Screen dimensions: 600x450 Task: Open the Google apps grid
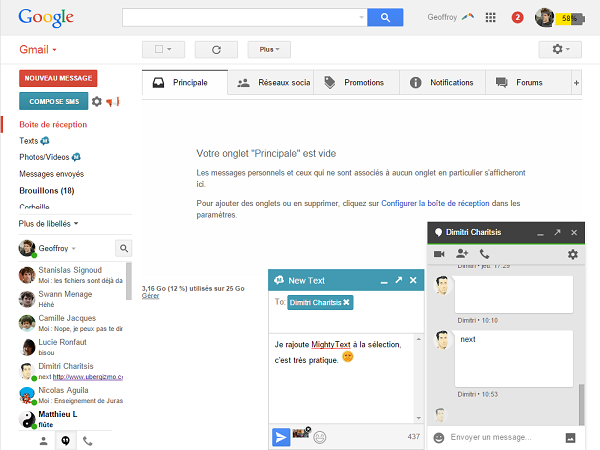(x=490, y=17)
